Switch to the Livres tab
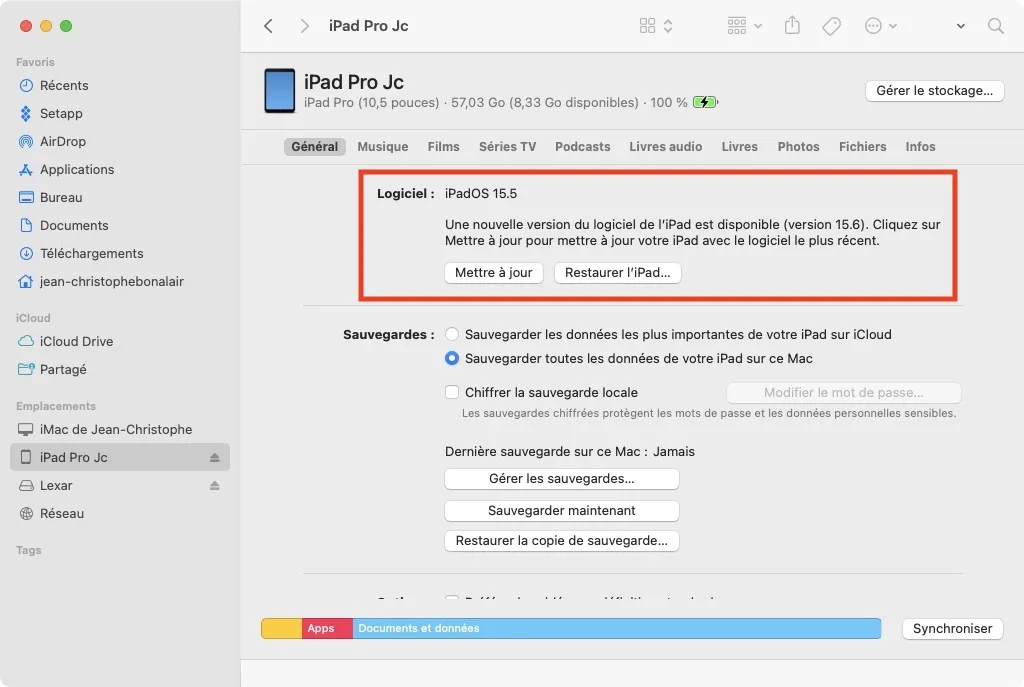The image size is (1024, 687). (x=739, y=147)
